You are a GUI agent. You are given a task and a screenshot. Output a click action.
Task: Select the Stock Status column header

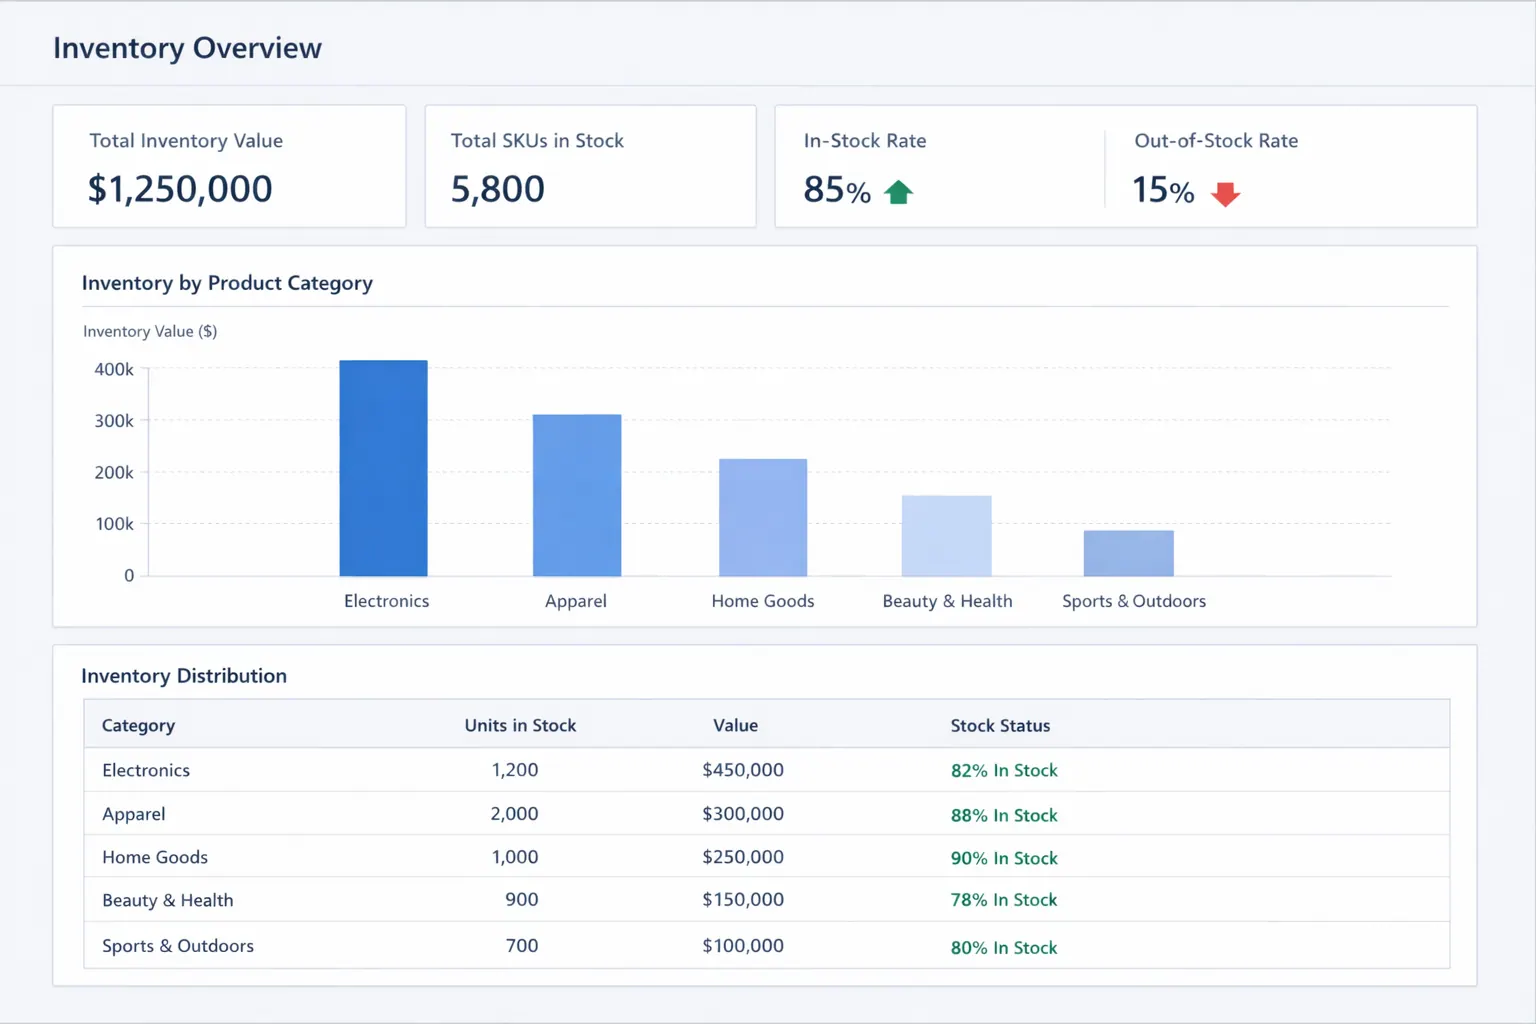[1000, 725]
